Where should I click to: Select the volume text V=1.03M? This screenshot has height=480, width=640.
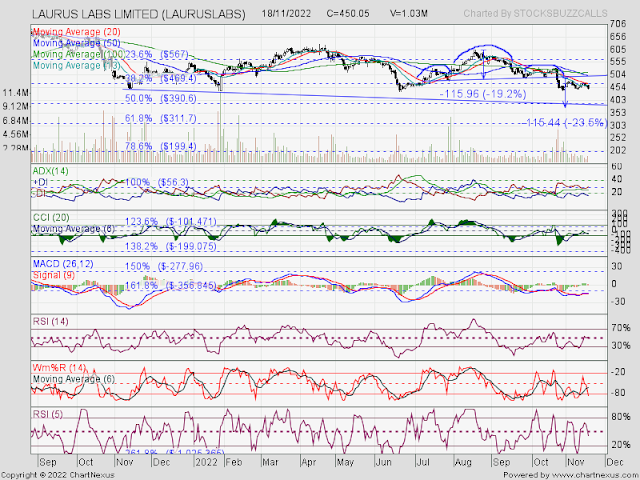pos(409,13)
